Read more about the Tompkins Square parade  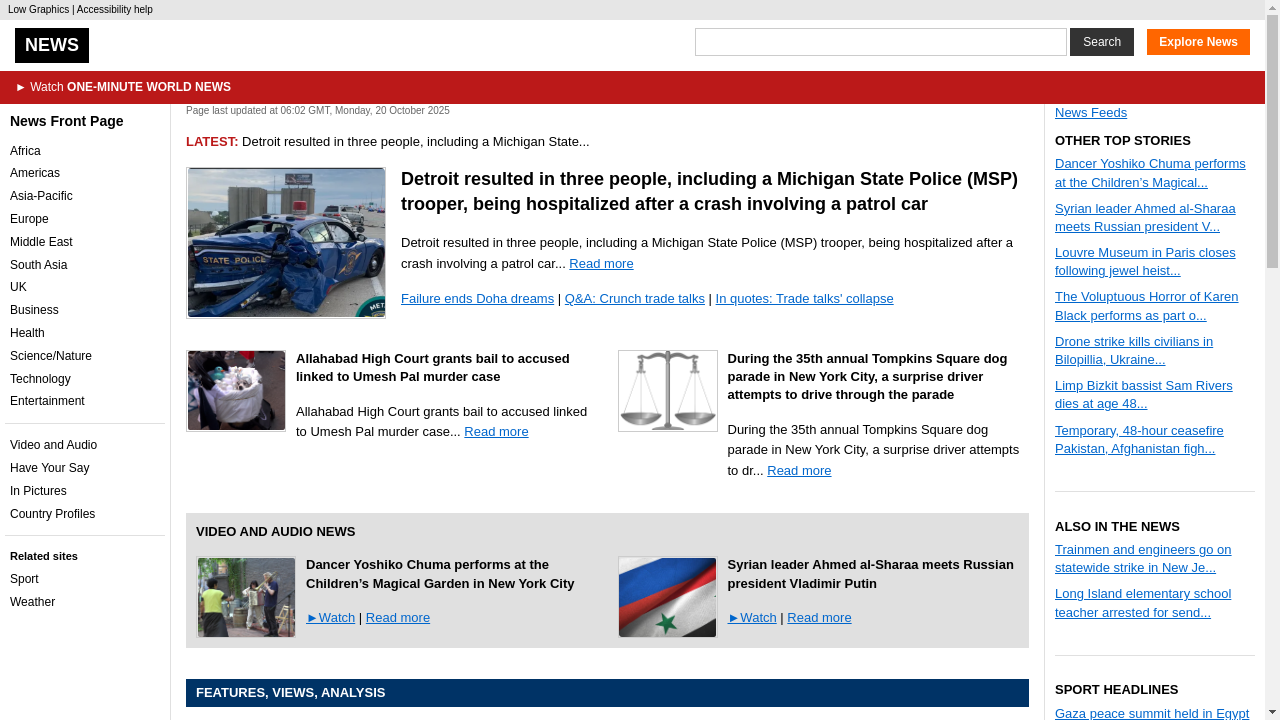(x=799, y=471)
